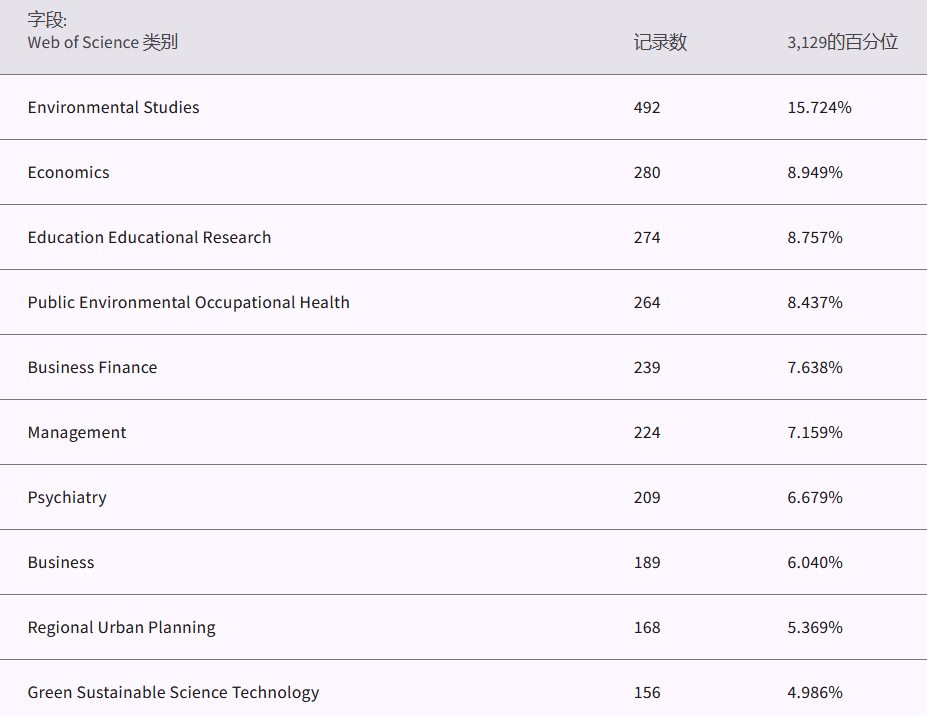Click the record count 209
This screenshot has height=716, width=927.
pos(647,498)
